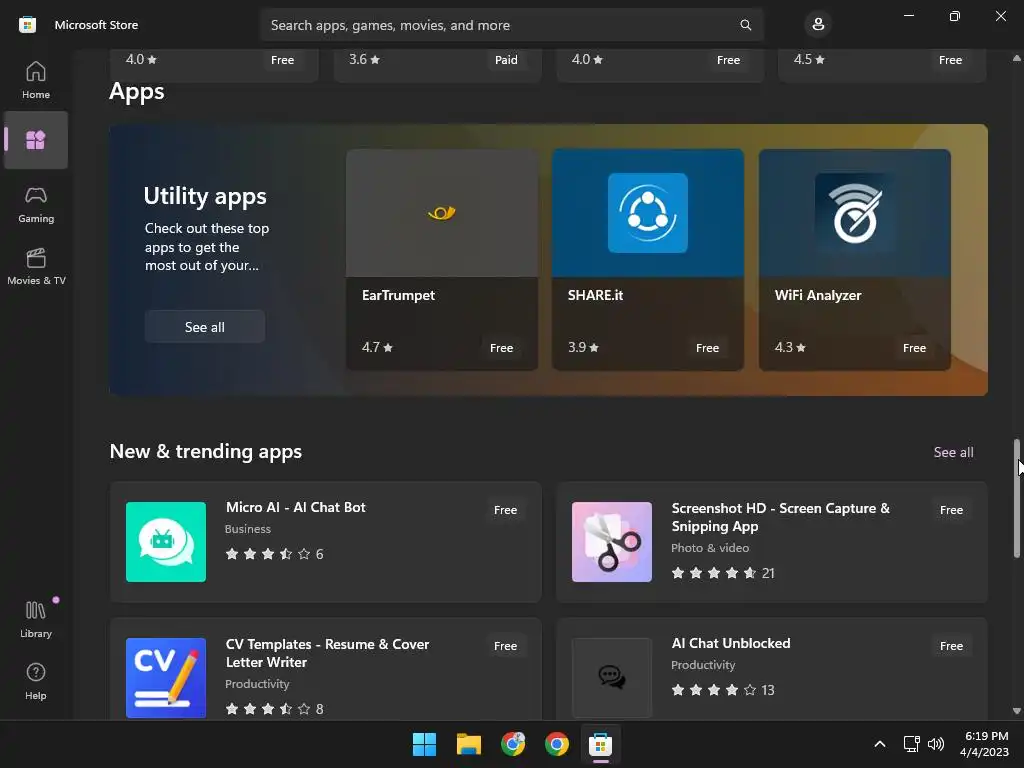Click Business category under Micro AI
This screenshot has width=1024, height=768.
point(248,529)
